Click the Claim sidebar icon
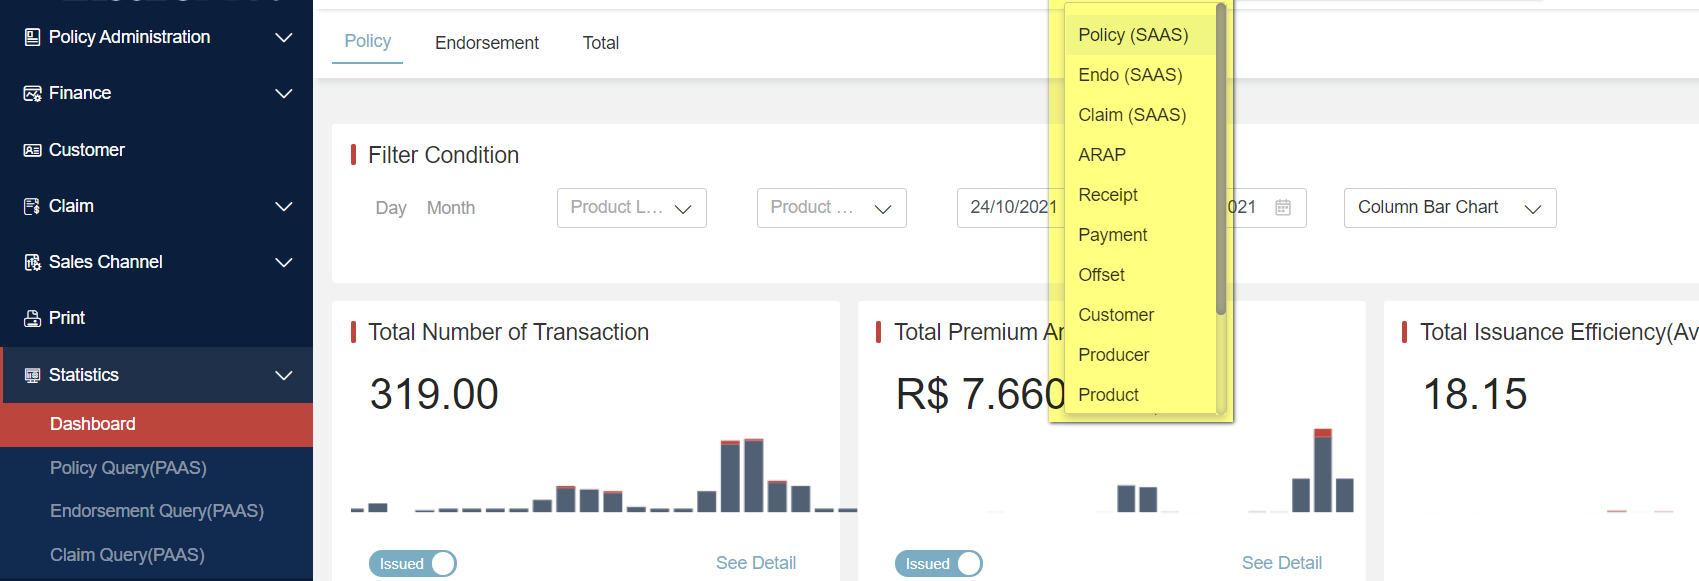 click(32, 206)
